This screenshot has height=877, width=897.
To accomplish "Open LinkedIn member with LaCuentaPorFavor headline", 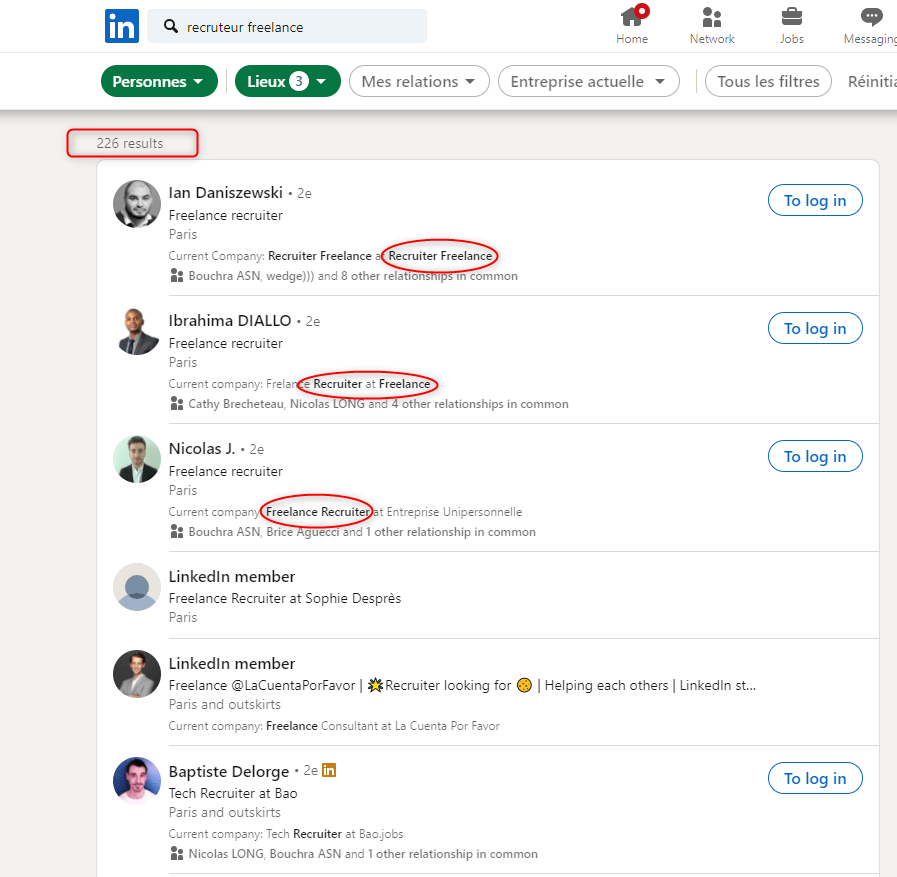I will click(232, 664).
